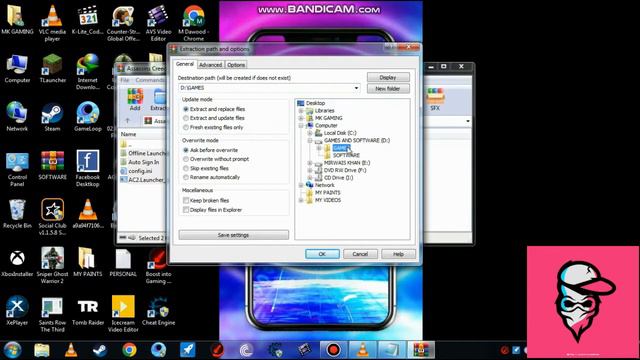Launch Social Club desktop shortcut
This screenshot has width=640, height=360.
pyautogui.click(x=52, y=217)
